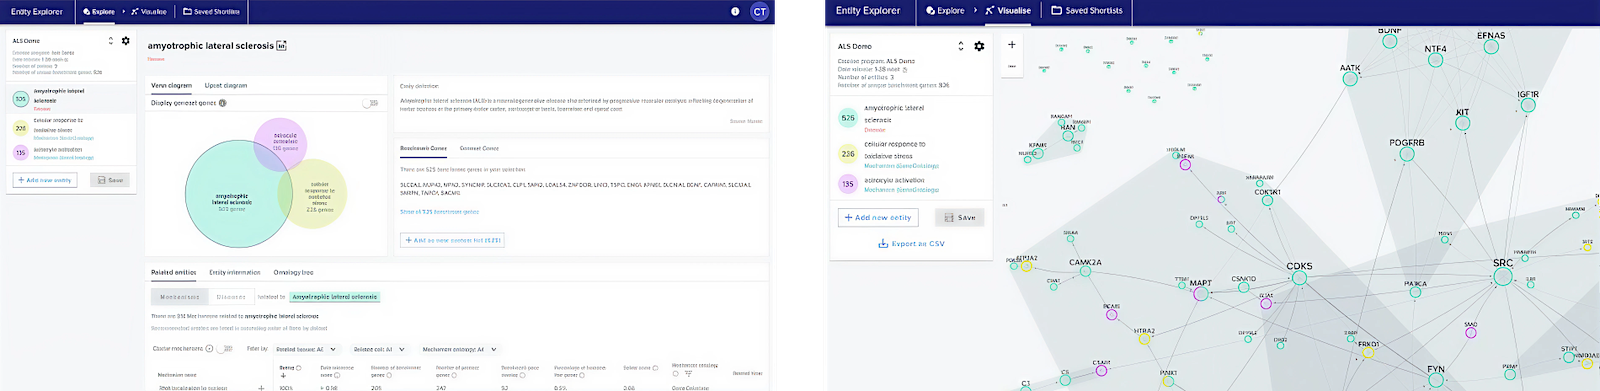Click Add new entity in left panel
This screenshot has height=391, width=1600.
(x=45, y=180)
